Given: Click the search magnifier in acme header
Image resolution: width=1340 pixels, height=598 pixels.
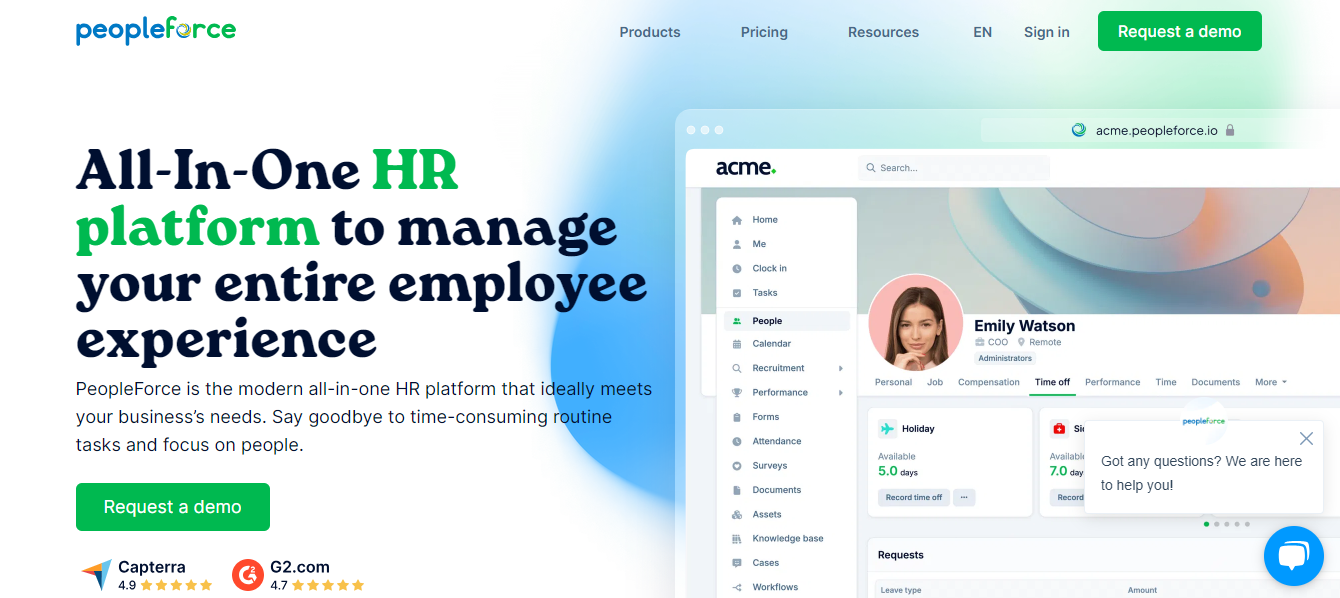Looking at the screenshot, I should coord(871,168).
